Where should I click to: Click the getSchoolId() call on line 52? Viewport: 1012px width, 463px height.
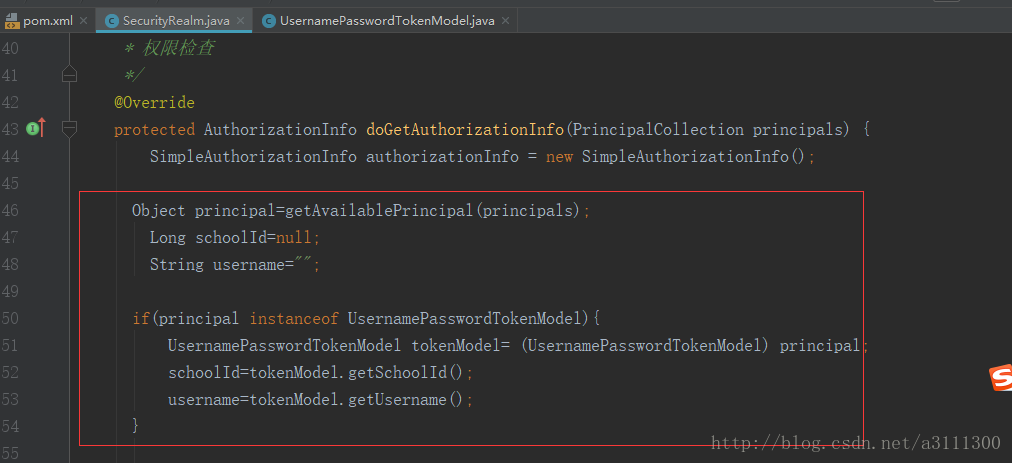[406, 373]
